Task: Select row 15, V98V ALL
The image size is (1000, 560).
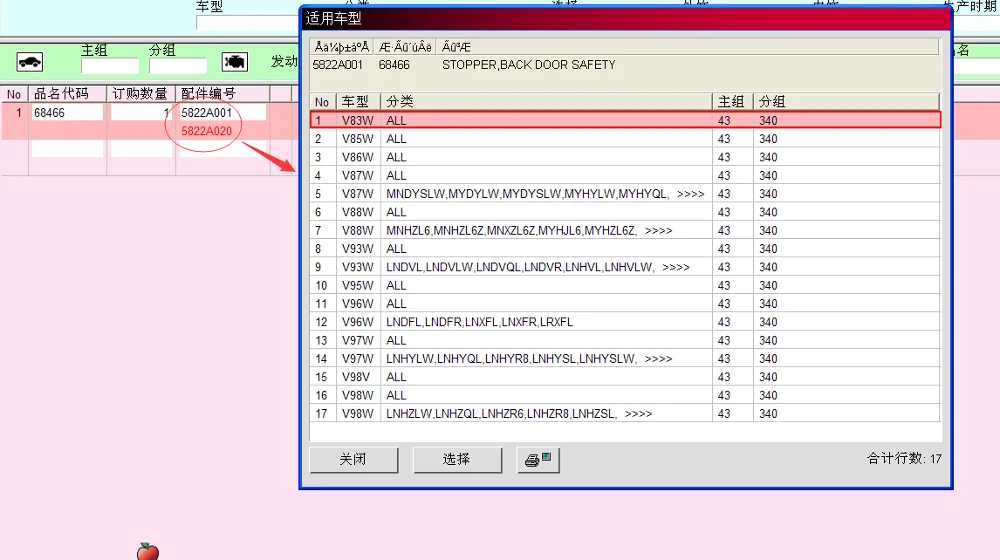Action: 625,377
